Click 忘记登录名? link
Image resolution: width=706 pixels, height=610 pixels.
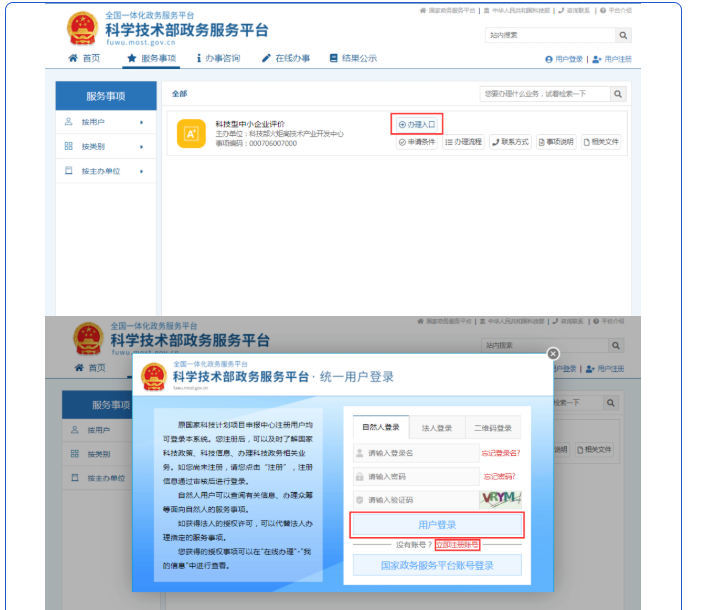(501, 453)
